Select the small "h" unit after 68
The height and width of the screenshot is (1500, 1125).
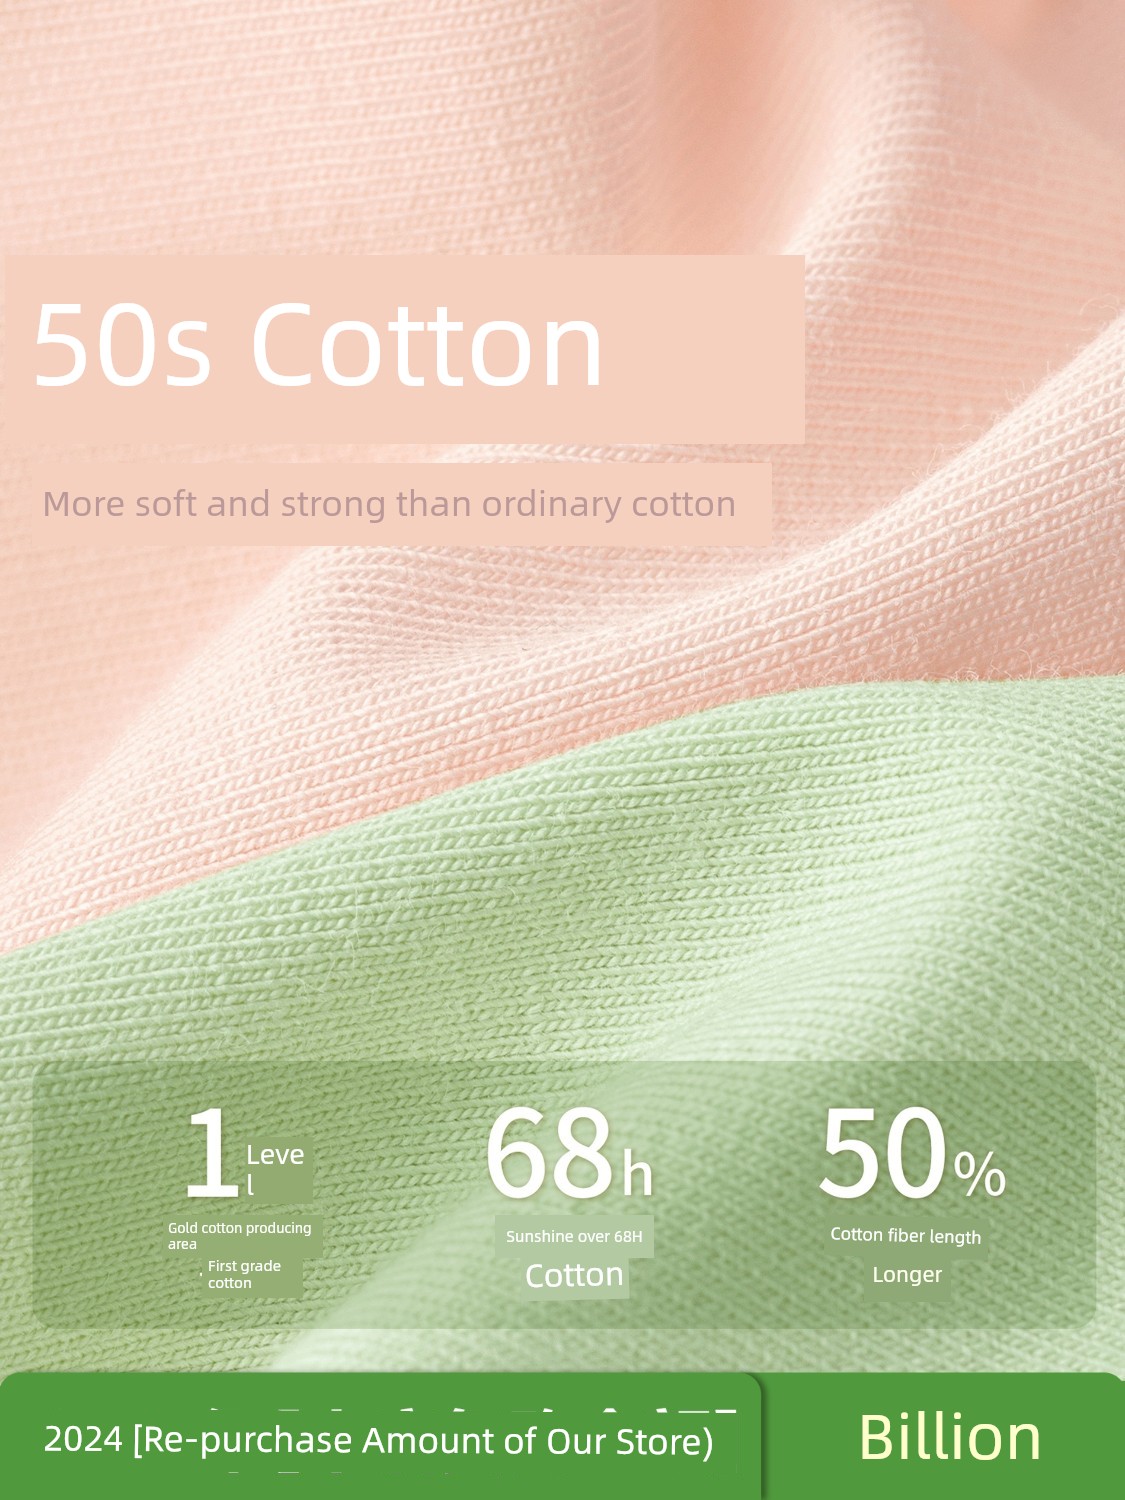(637, 1173)
